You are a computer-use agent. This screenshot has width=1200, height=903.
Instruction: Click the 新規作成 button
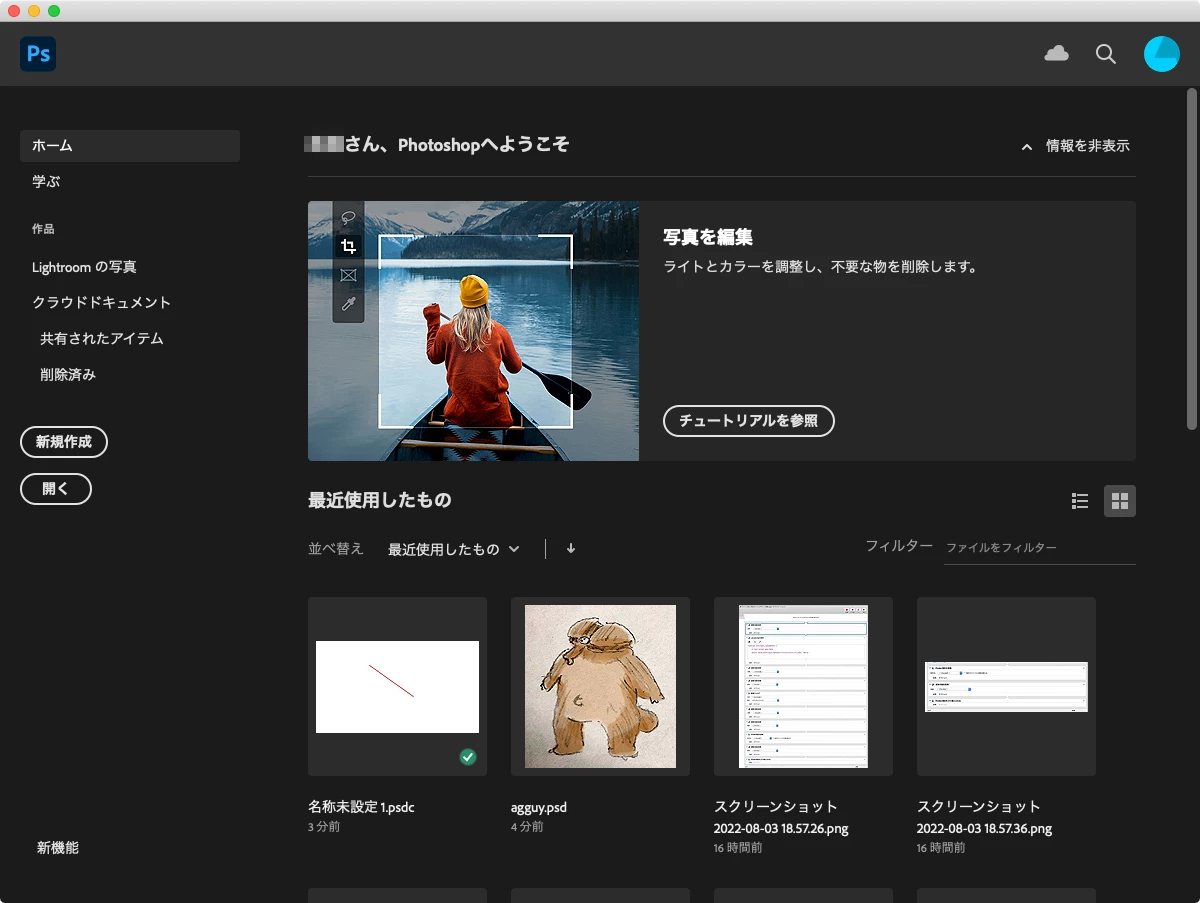tap(64, 442)
